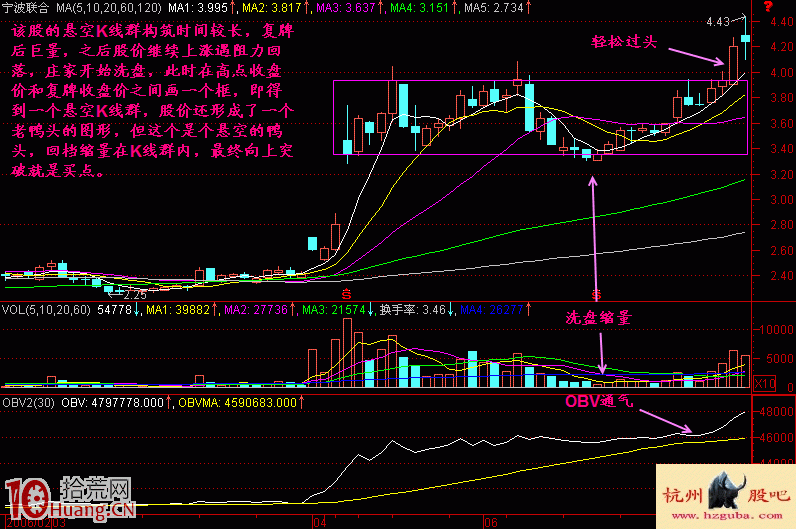
Task: Select the blue MA4: 26277 volume value
Action: pos(491,309)
